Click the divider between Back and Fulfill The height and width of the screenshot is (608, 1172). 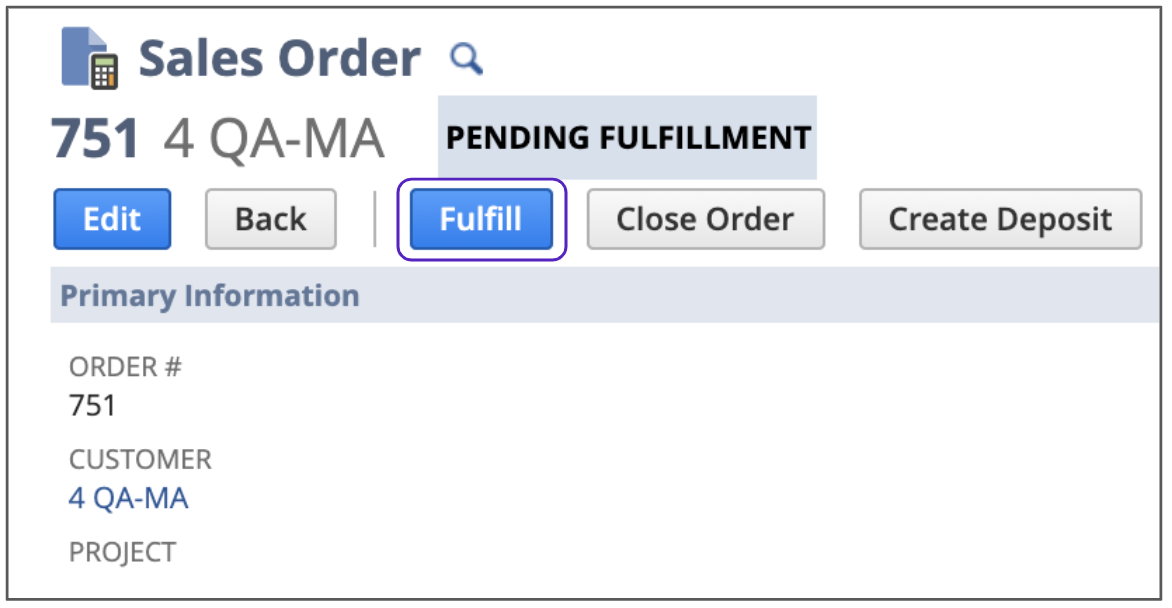pos(374,219)
